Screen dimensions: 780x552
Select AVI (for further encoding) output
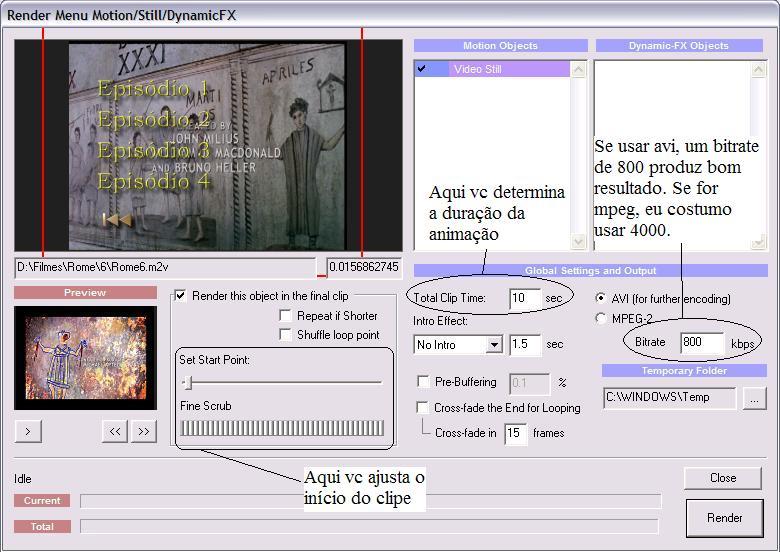(x=600, y=298)
